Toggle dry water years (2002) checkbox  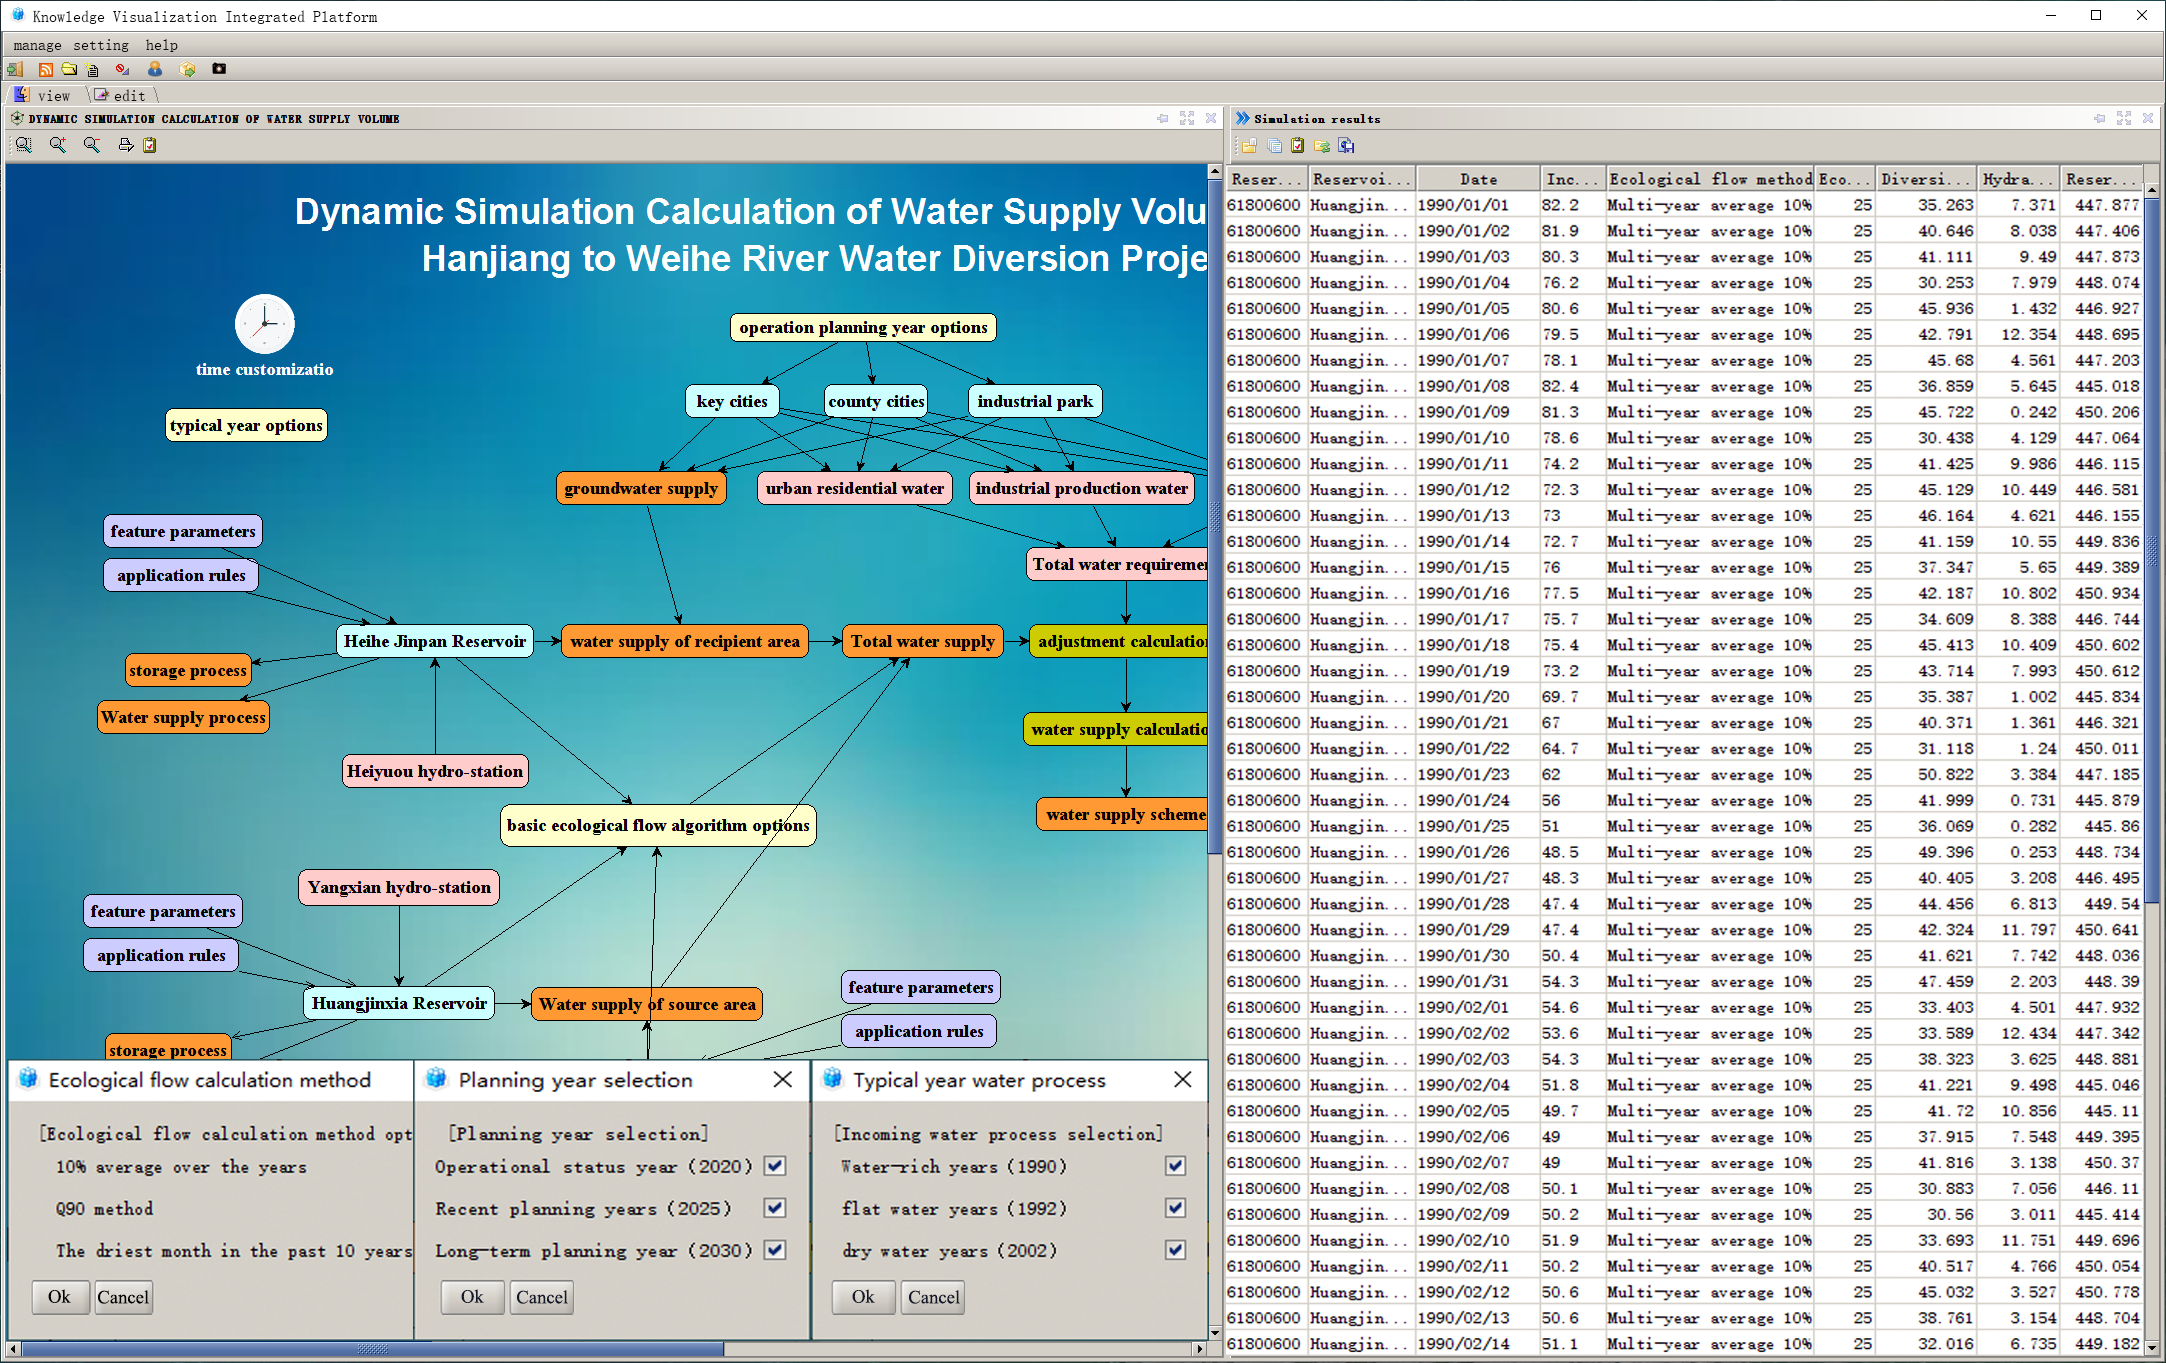(x=1176, y=1250)
